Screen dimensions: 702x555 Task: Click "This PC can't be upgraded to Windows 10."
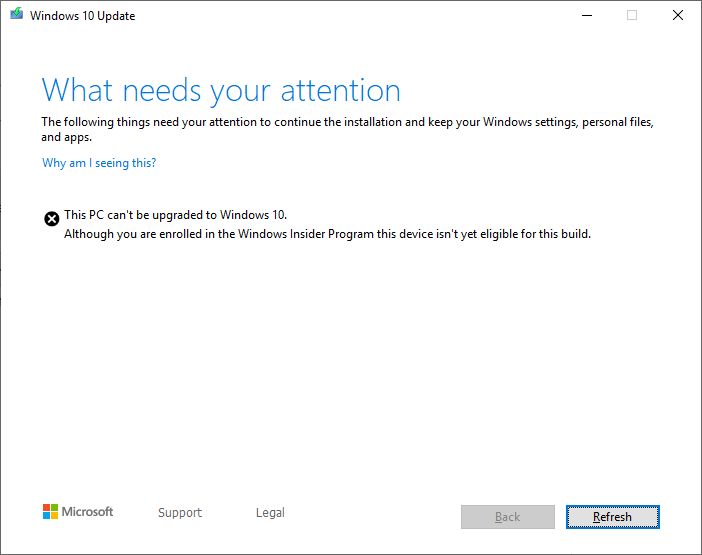pos(176,215)
